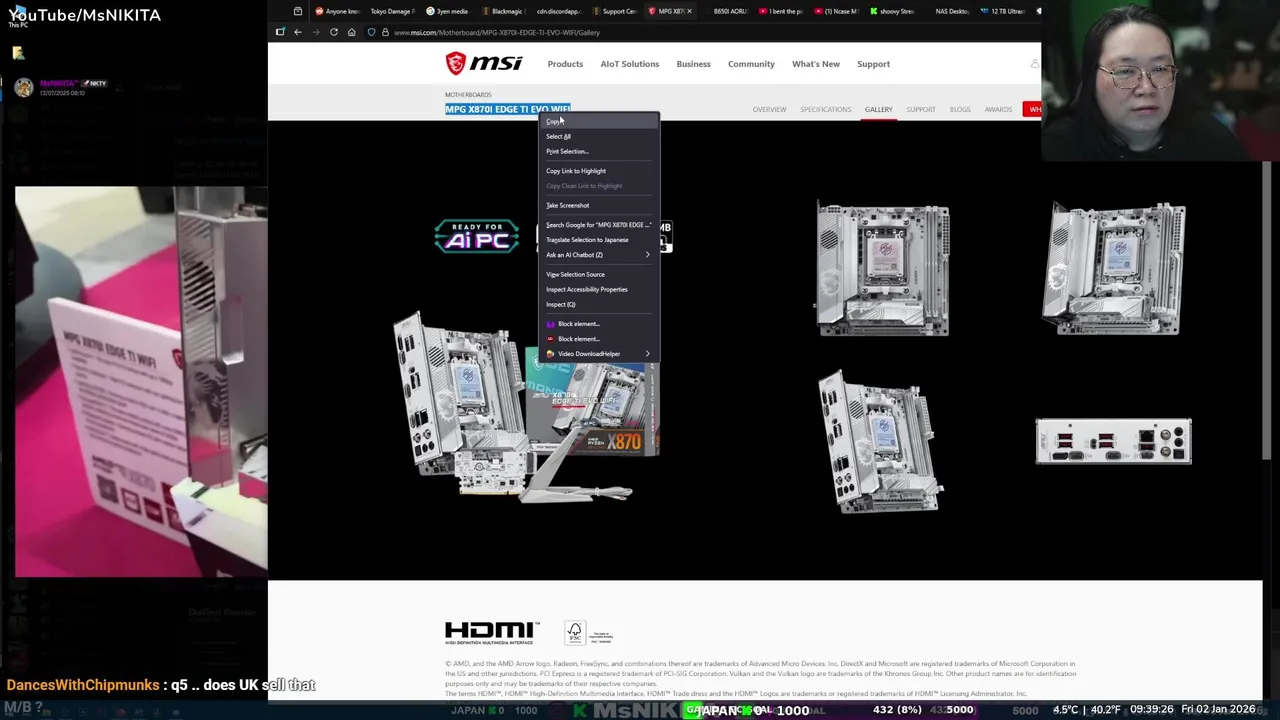
Task: Open the tracking protection shield icon
Action: point(371,32)
